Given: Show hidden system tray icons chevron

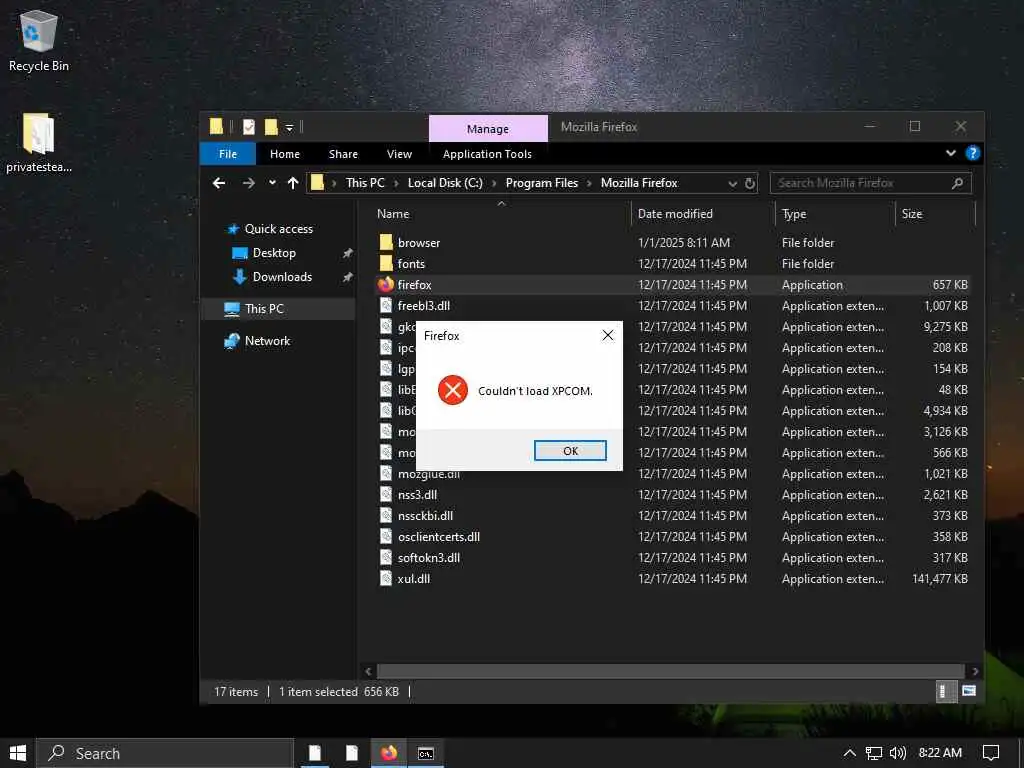Looking at the screenshot, I should pos(849,753).
